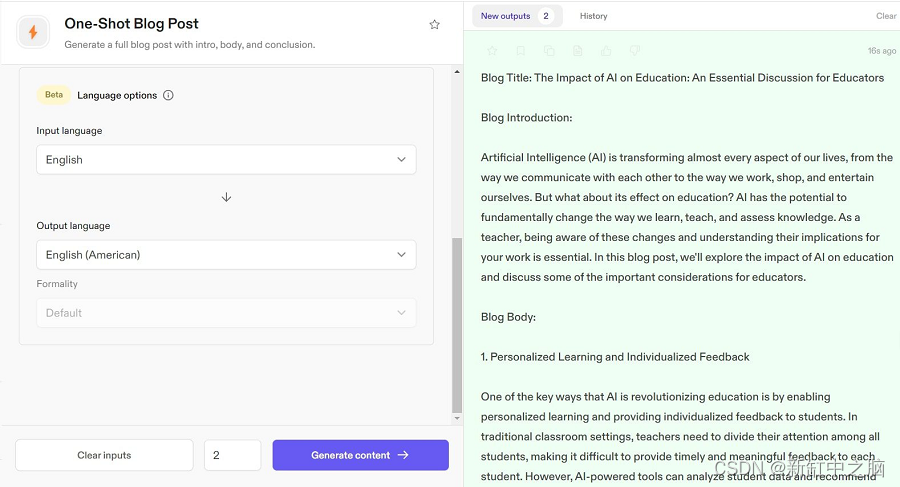Open the Formality Default dropdown

pos(226,313)
